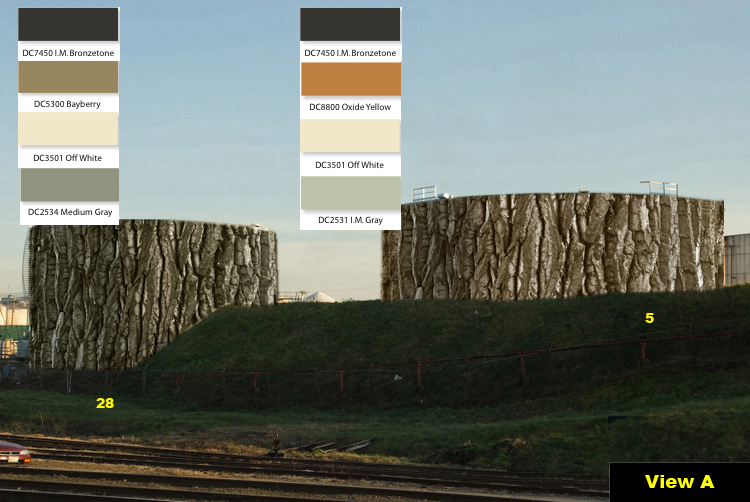
Task: Select the DC8800 Oxide Yellow swatch
Action: point(350,79)
